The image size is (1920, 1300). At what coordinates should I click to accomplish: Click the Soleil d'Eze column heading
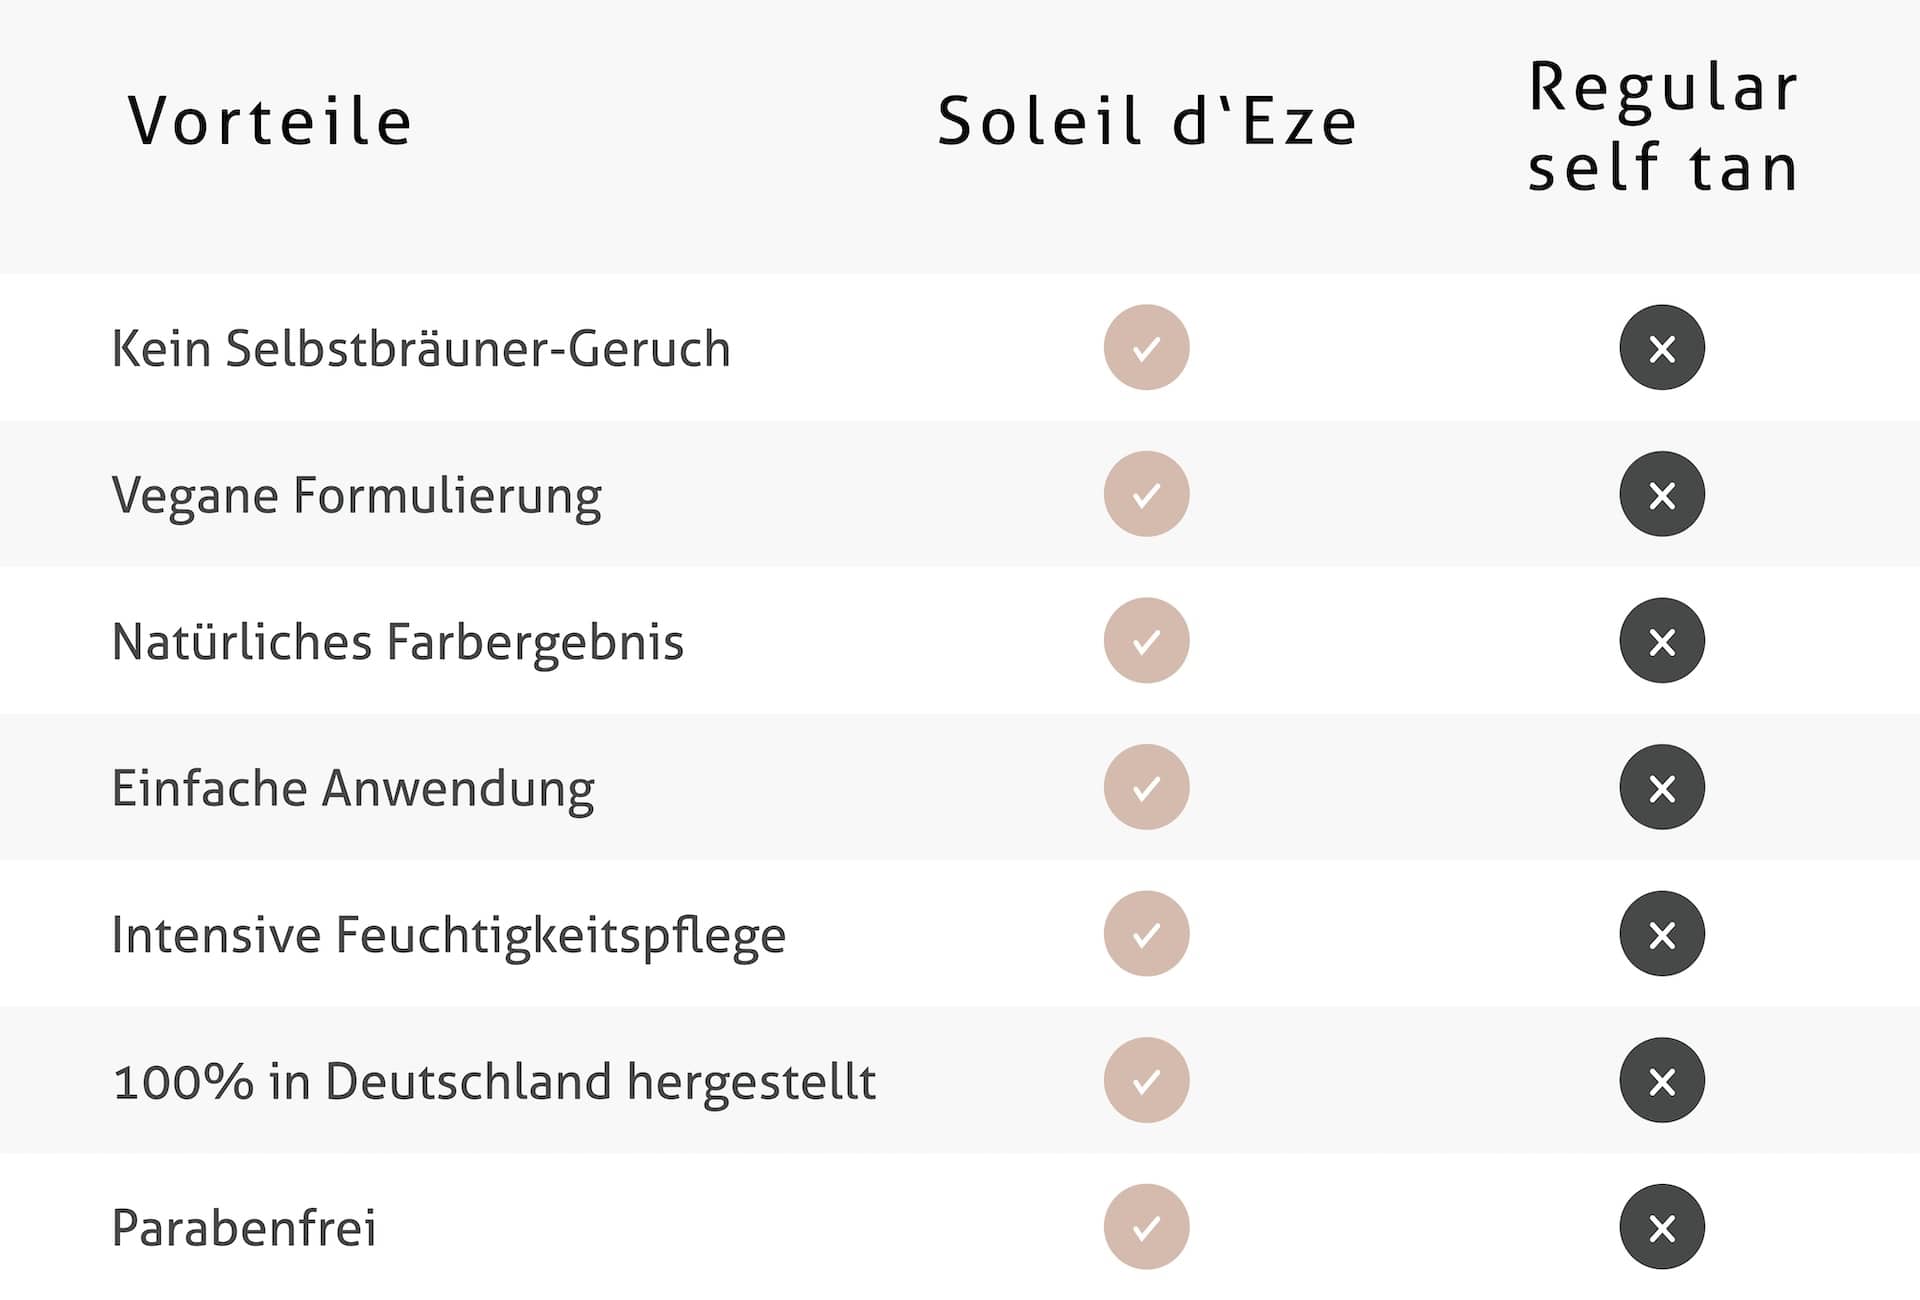1147,122
